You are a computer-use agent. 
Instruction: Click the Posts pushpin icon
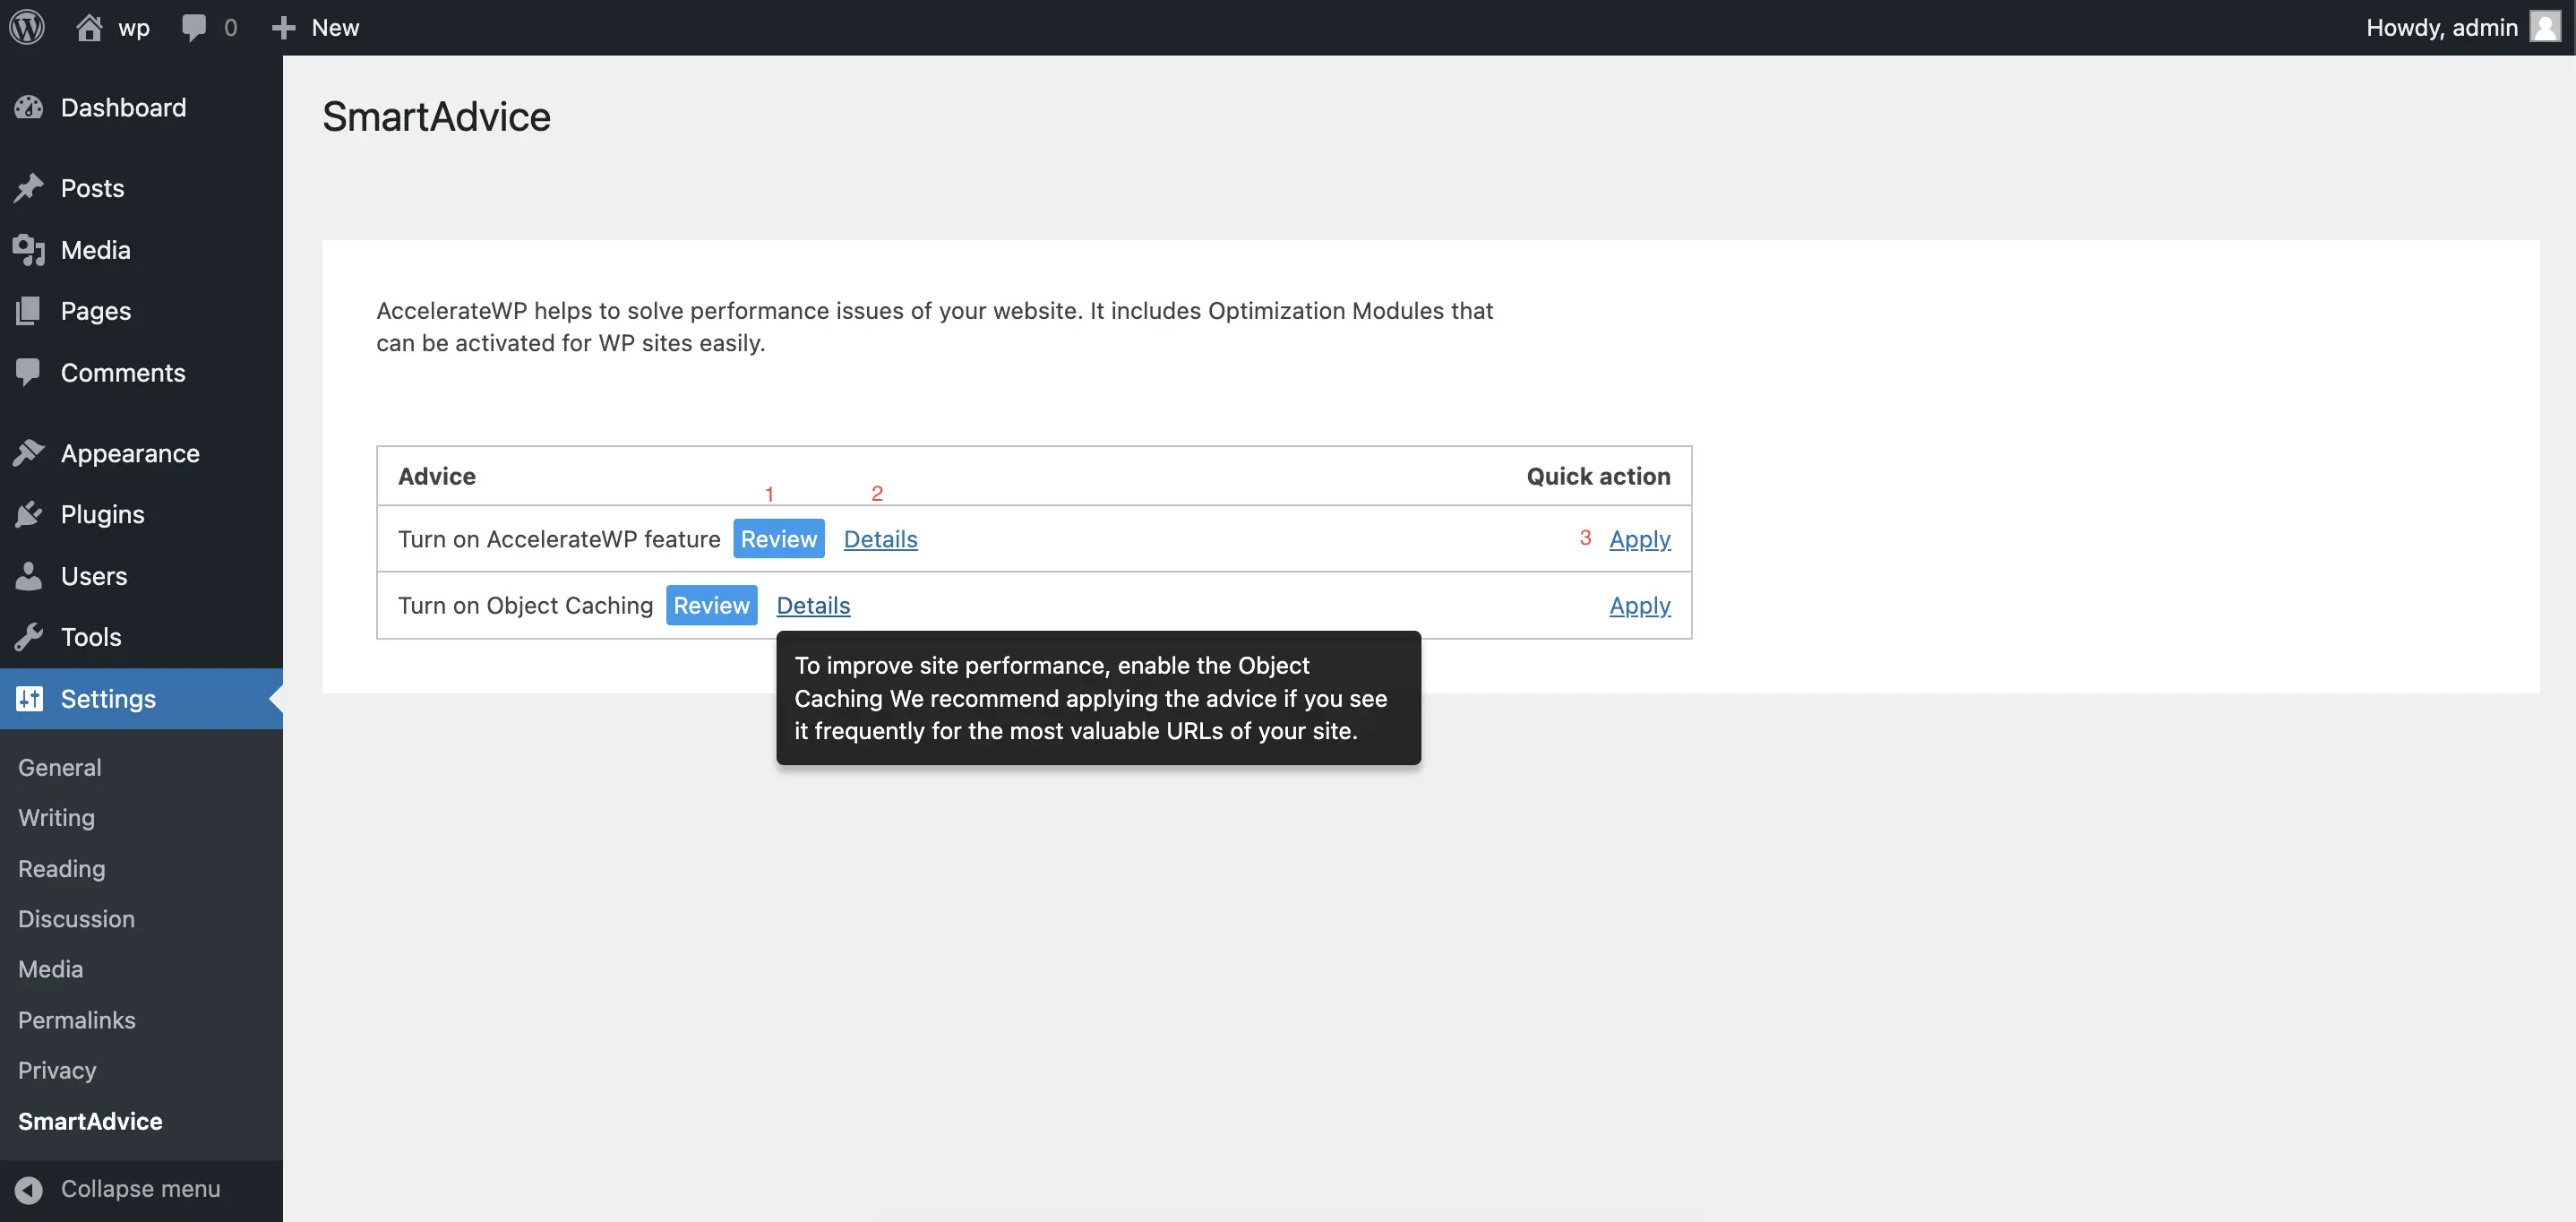point(29,188)
